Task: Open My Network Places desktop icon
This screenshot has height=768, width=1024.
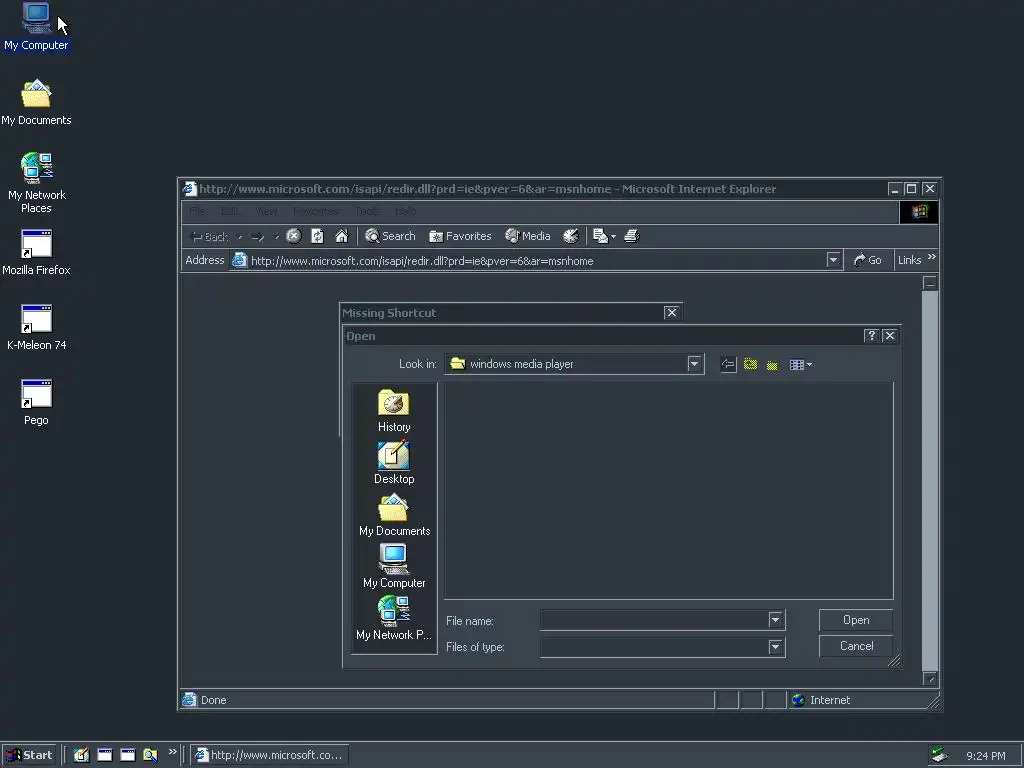Action: coord(36,183)
